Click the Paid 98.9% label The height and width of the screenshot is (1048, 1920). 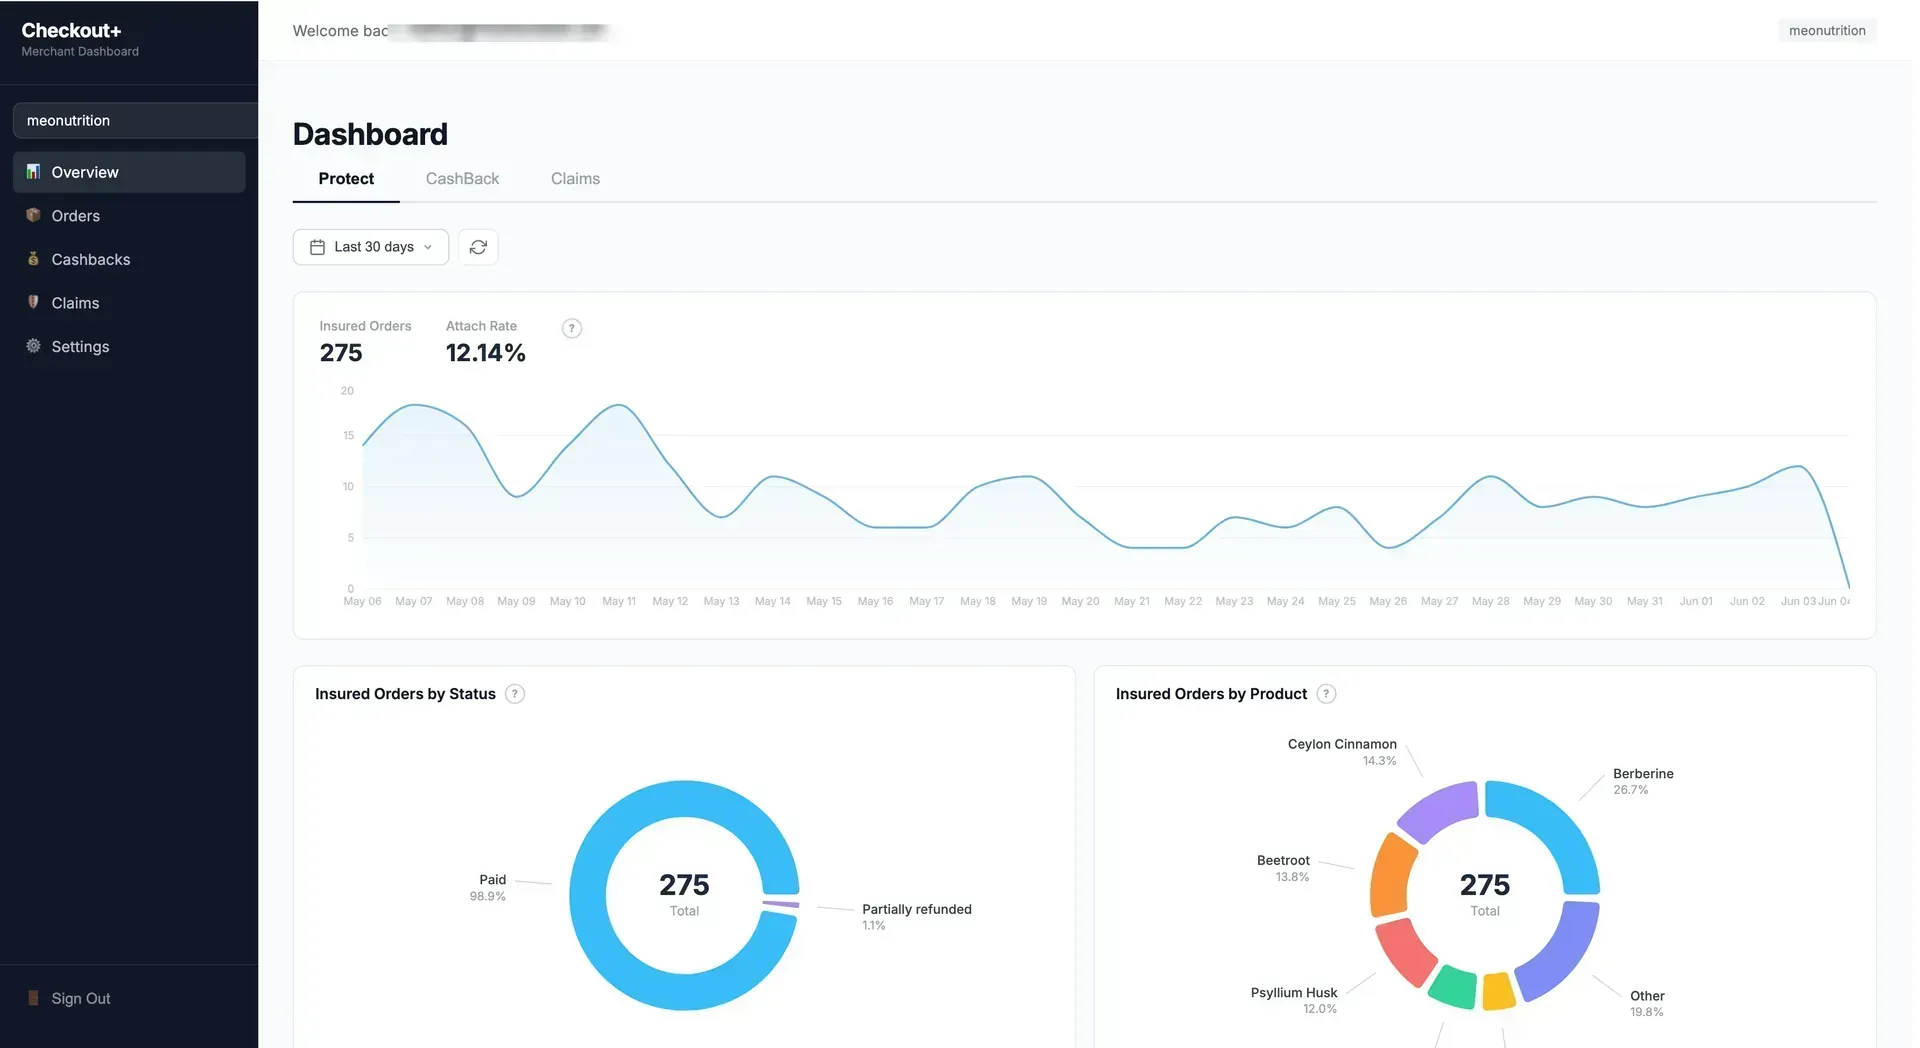(488, 887)
